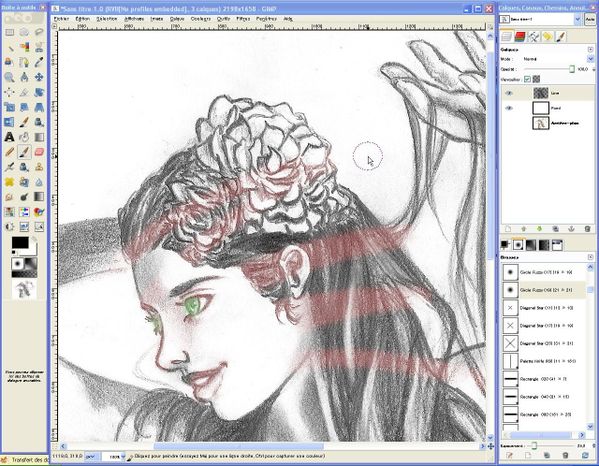Anchor the floating layer
Viewport: 599px width, 466px height.
pyautogui.click(x=571, y=229)
